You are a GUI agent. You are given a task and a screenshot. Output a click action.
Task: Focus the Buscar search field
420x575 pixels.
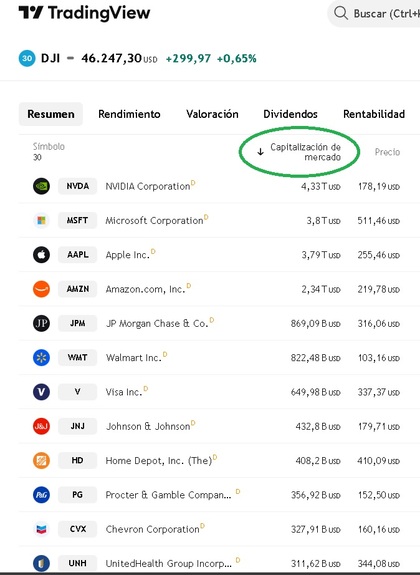[x=374, y=14]
